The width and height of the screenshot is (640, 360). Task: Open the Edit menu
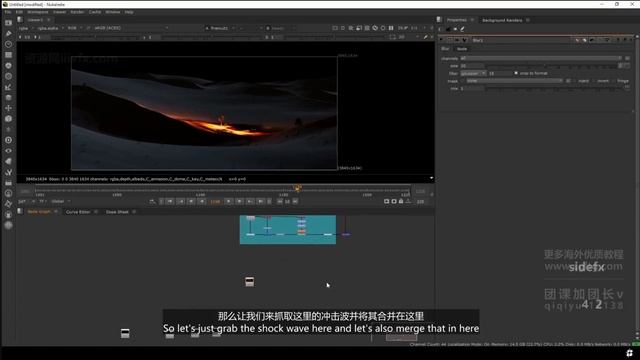coord(19,12)
